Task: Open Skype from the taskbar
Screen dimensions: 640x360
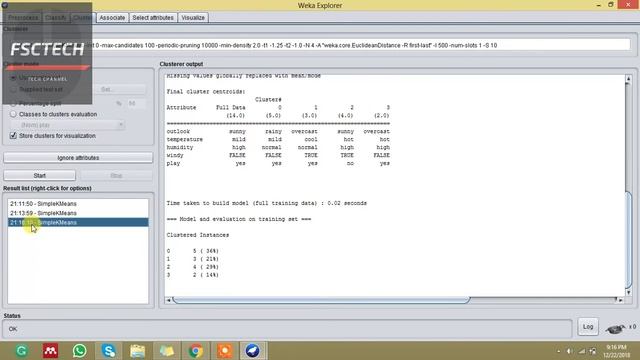Action: 109,351
